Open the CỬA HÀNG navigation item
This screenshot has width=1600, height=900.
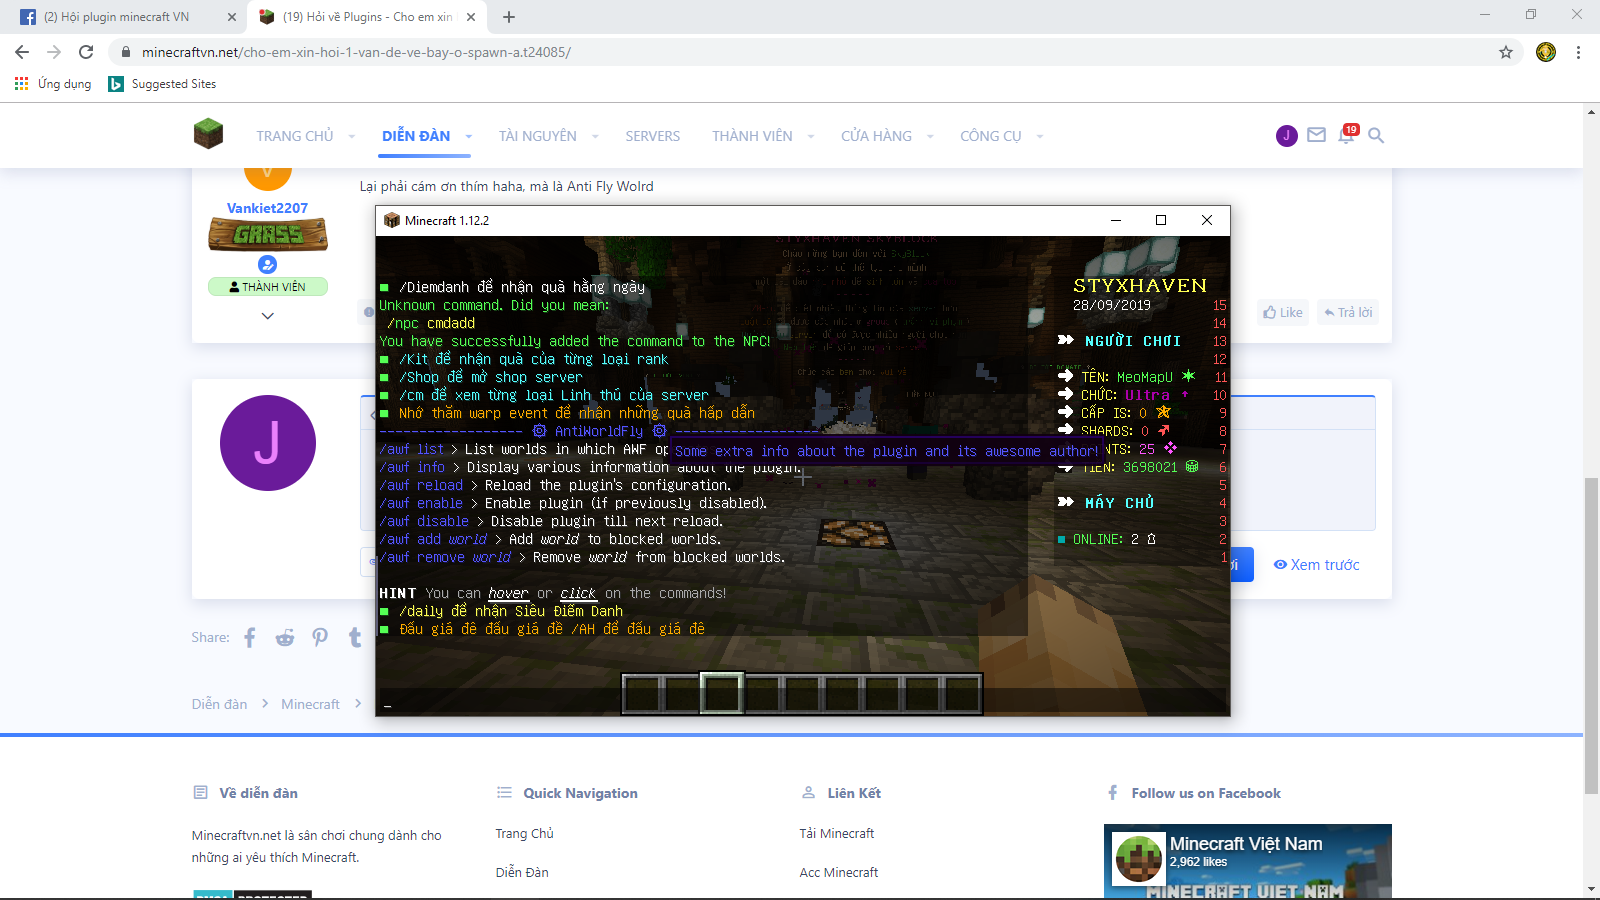[x=876, y=136]
